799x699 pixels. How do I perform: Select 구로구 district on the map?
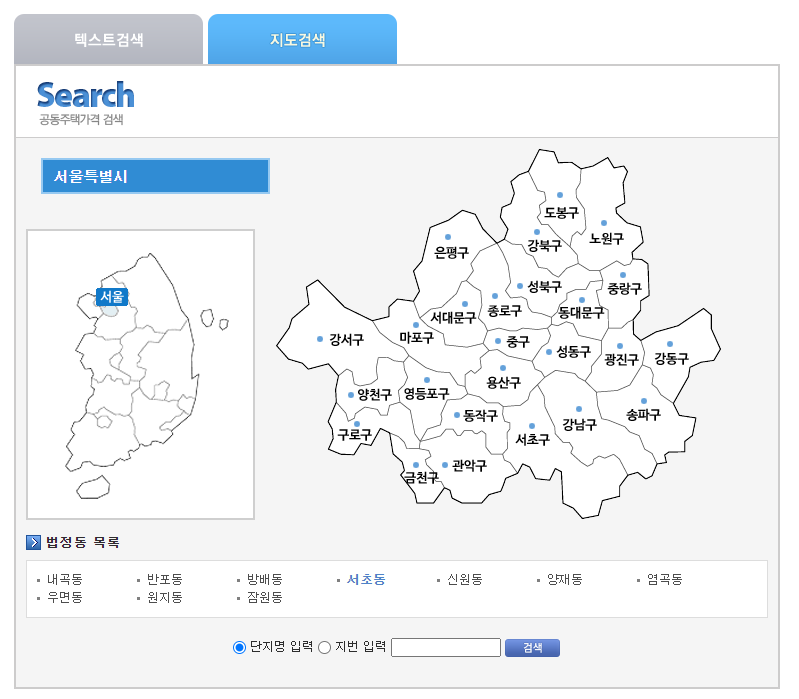(355, 435)
